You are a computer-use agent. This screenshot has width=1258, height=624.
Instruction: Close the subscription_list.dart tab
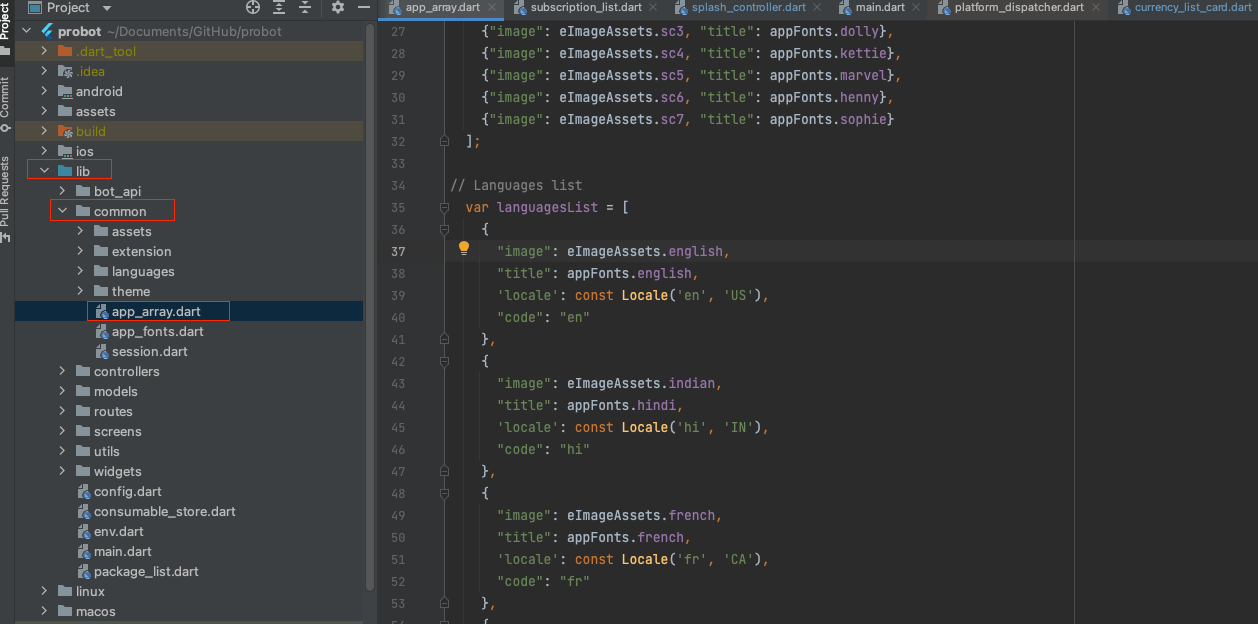click(652, 8)
